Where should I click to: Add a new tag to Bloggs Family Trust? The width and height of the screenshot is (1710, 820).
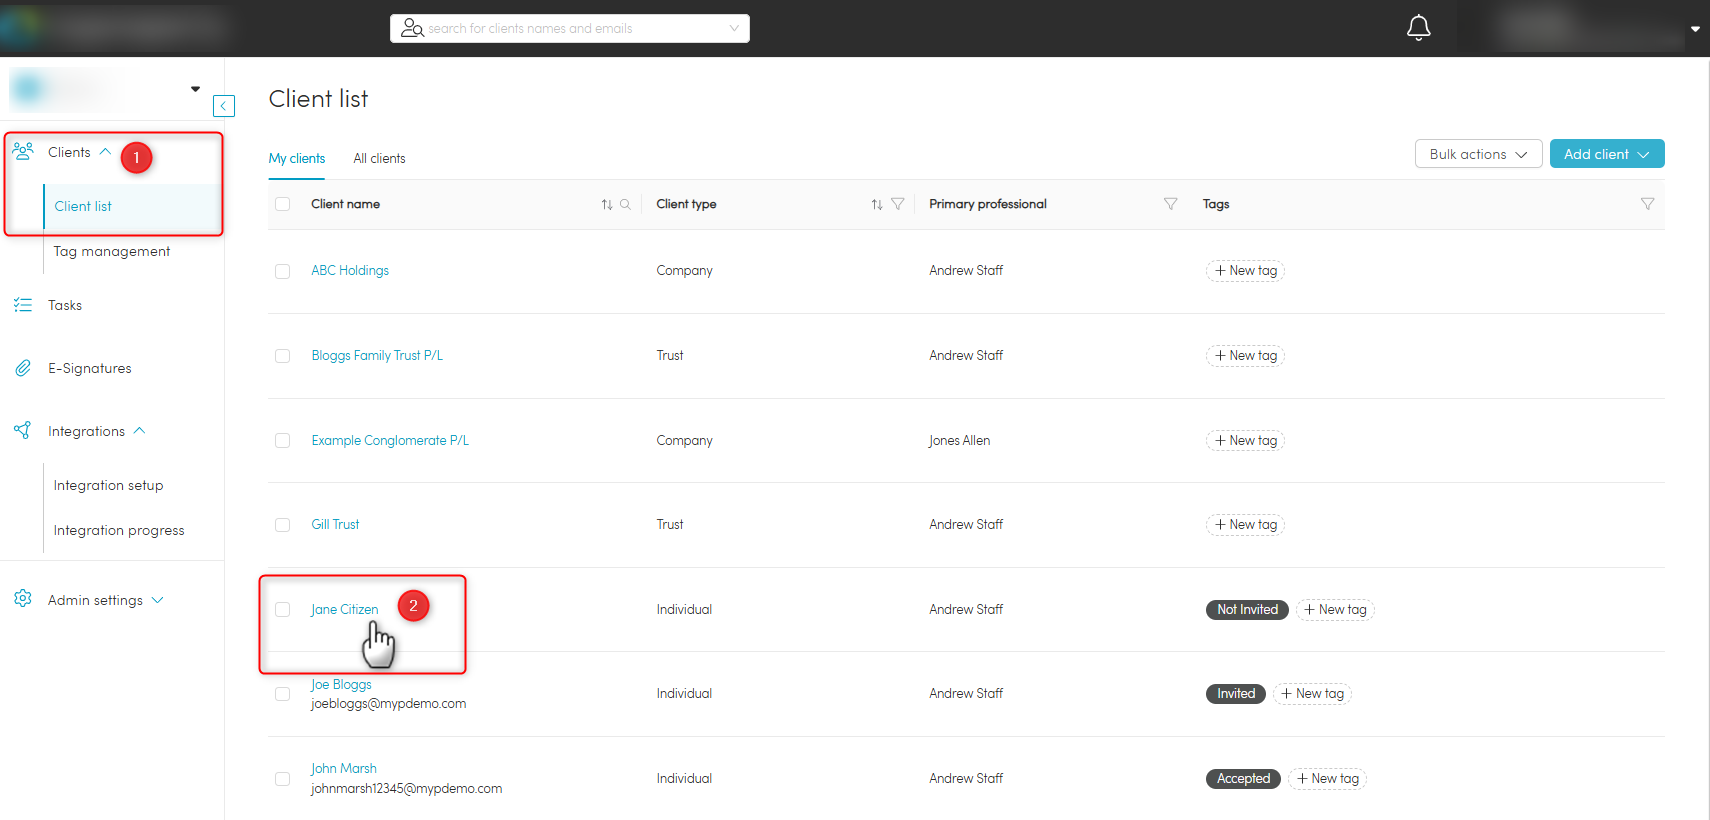1245,356
